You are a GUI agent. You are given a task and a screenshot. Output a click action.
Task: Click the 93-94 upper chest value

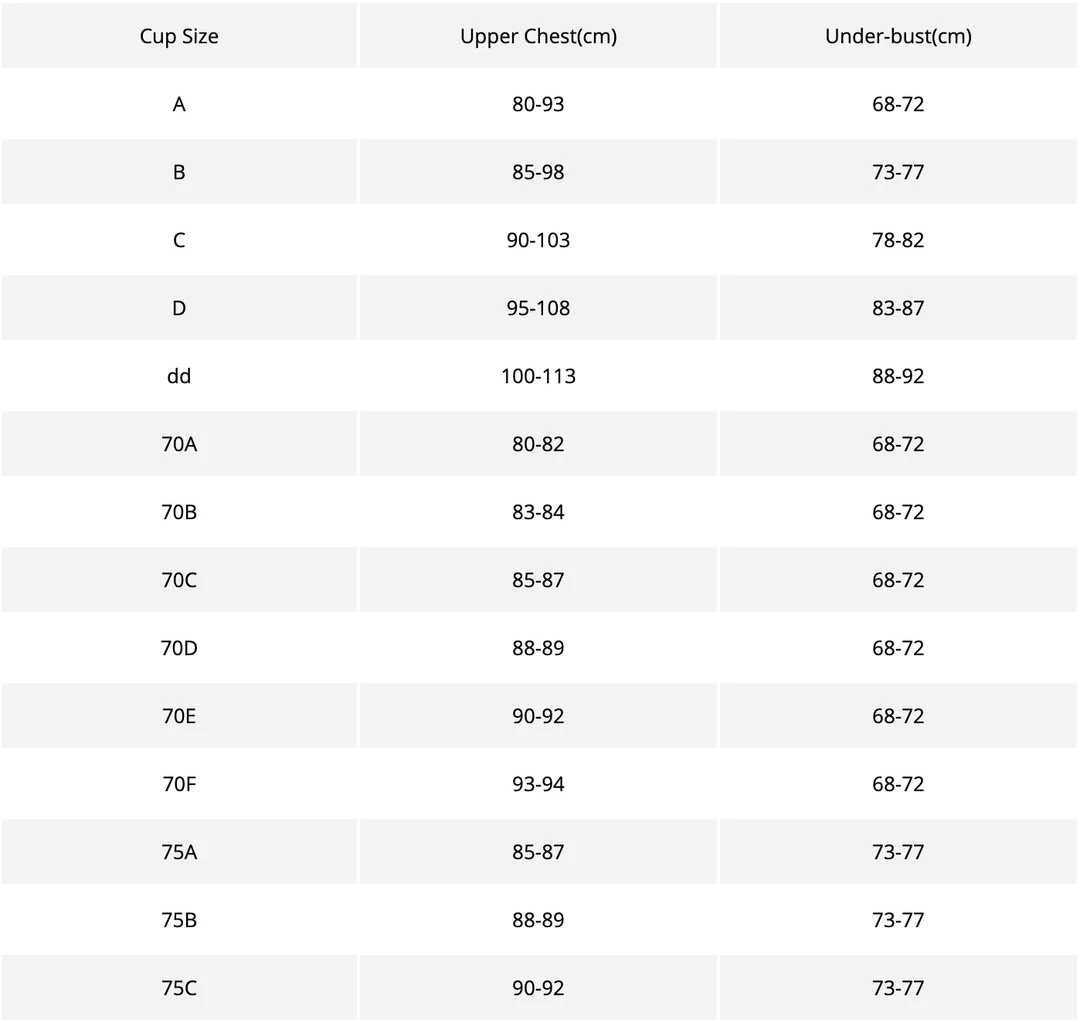pos(538,784)
